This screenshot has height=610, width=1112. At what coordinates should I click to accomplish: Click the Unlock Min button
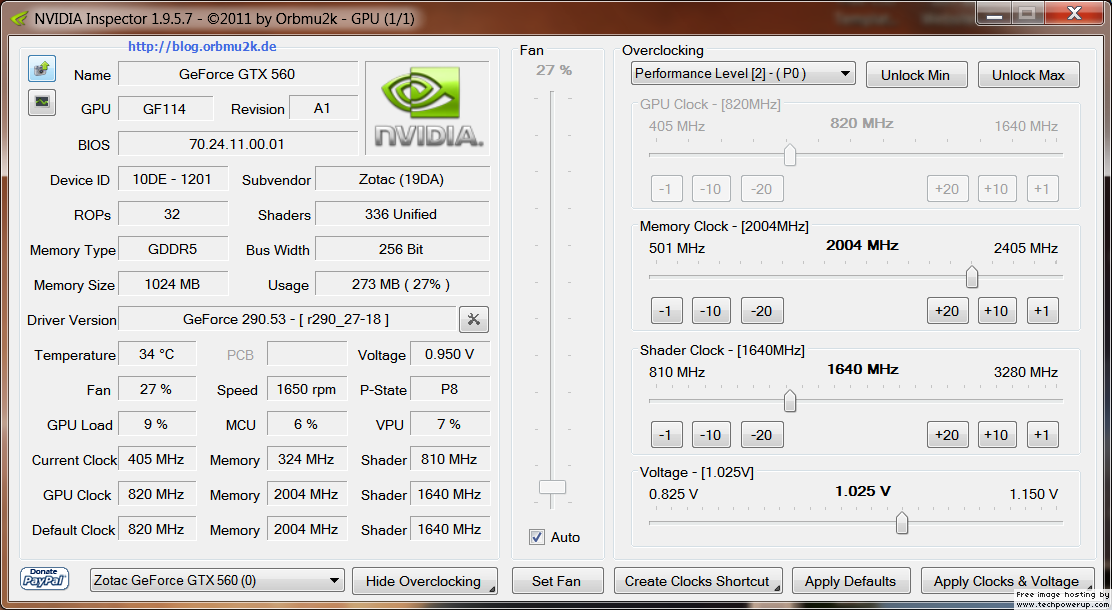click(x=916, y=75)
